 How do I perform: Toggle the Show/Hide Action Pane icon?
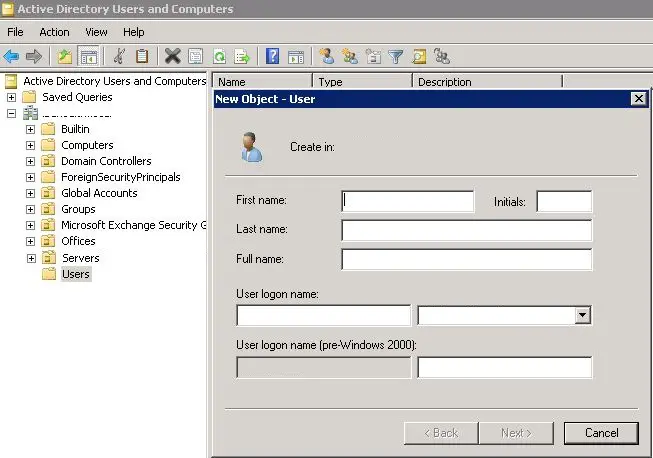(296, 56)
